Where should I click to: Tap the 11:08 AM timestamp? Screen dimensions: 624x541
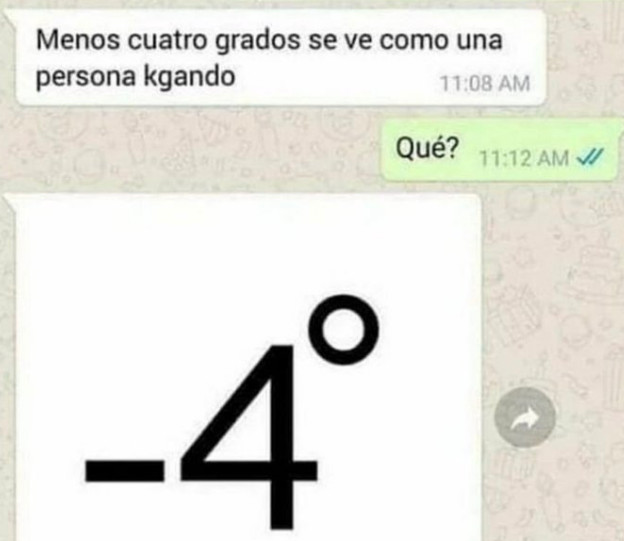pos(485,84)
